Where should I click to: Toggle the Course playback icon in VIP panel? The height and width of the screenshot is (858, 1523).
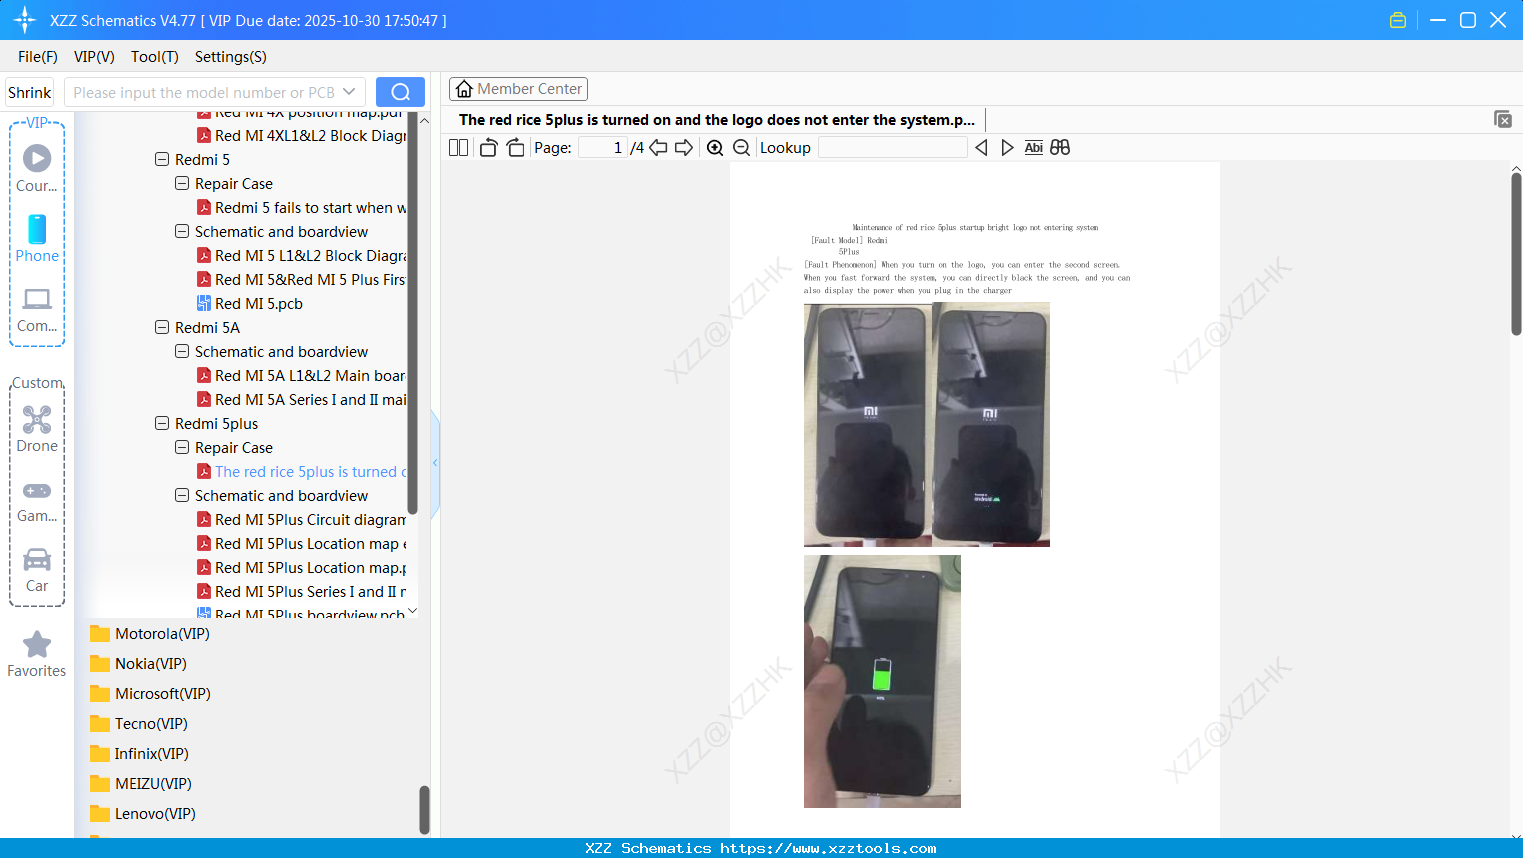pyautogui.click(x=36, y=158)
